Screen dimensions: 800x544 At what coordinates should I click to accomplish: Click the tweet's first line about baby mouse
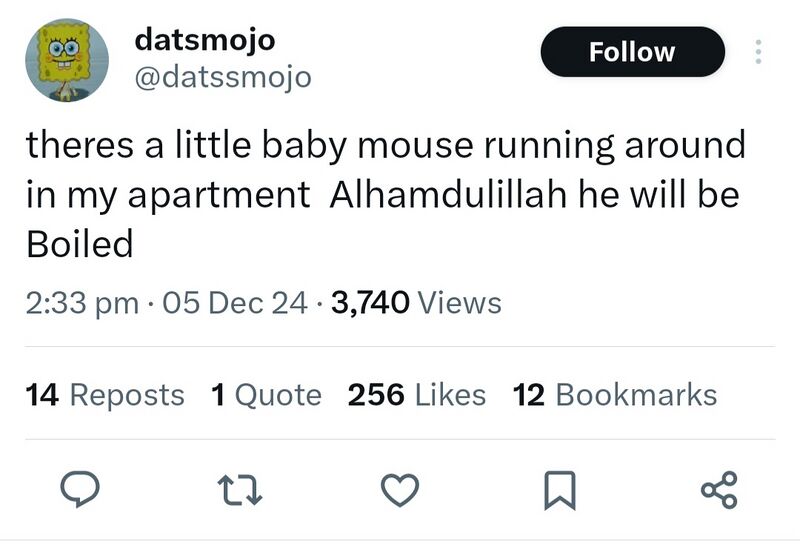point(385,145)
